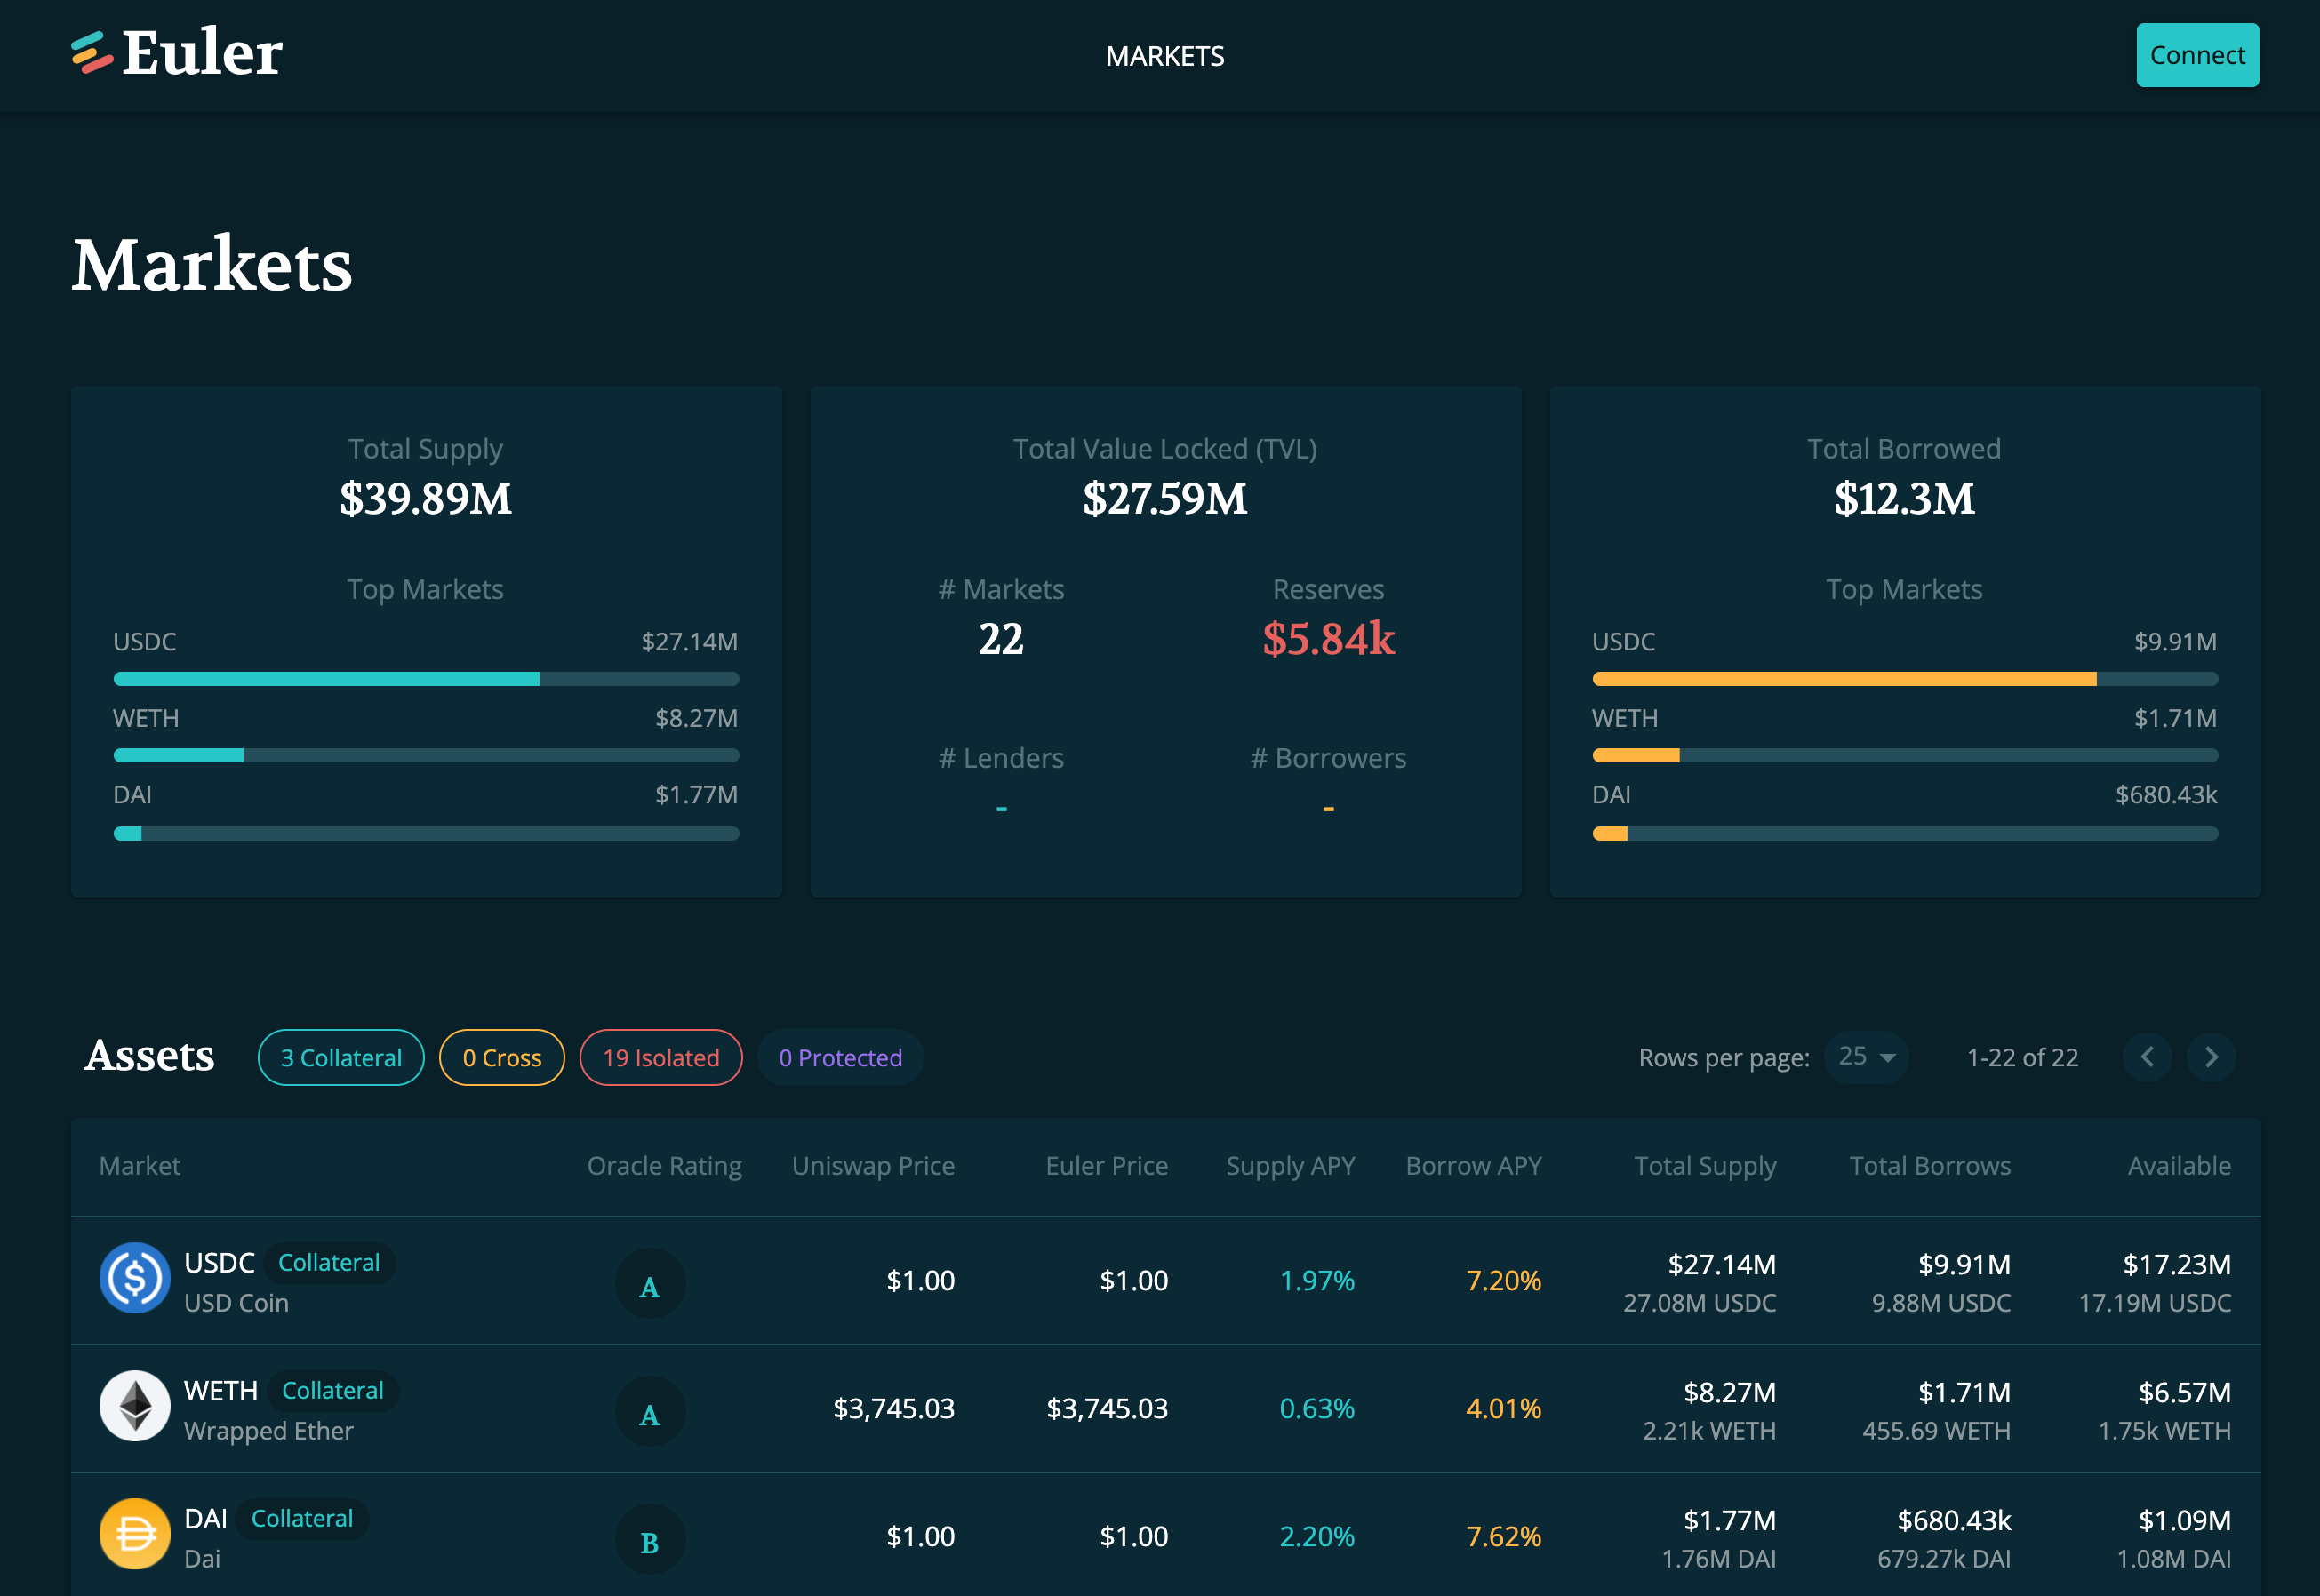This screenshot has width=2320, height=1596.
Task: Click the Connect wallet button
Action: (2197, 55)
